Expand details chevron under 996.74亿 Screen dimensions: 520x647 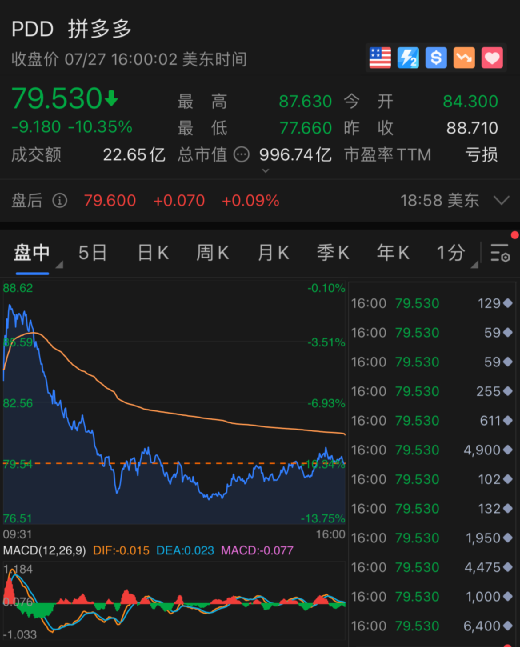point(265,170)
